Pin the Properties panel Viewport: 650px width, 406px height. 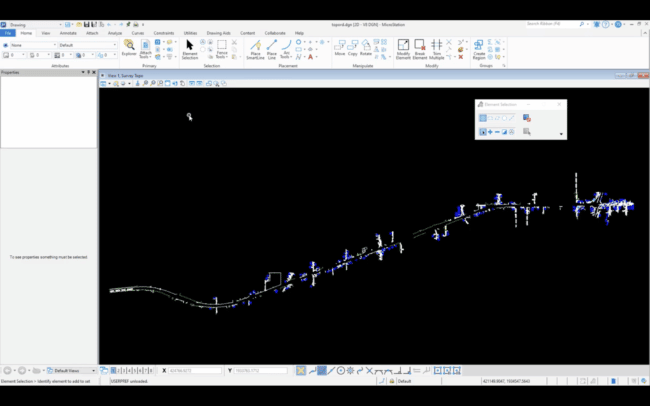[88, 72]
